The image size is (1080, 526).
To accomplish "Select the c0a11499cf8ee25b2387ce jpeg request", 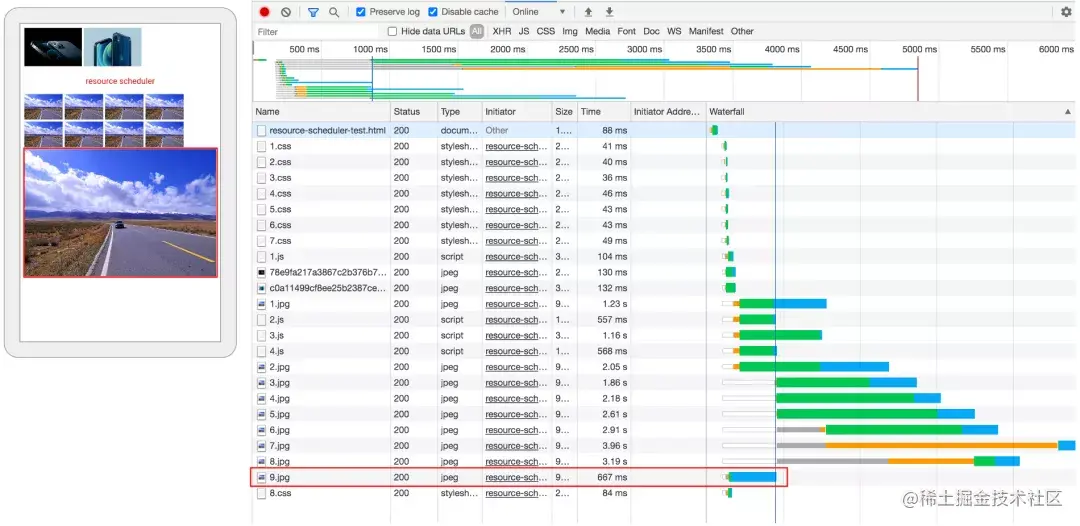I will click(x=664, y=288).
